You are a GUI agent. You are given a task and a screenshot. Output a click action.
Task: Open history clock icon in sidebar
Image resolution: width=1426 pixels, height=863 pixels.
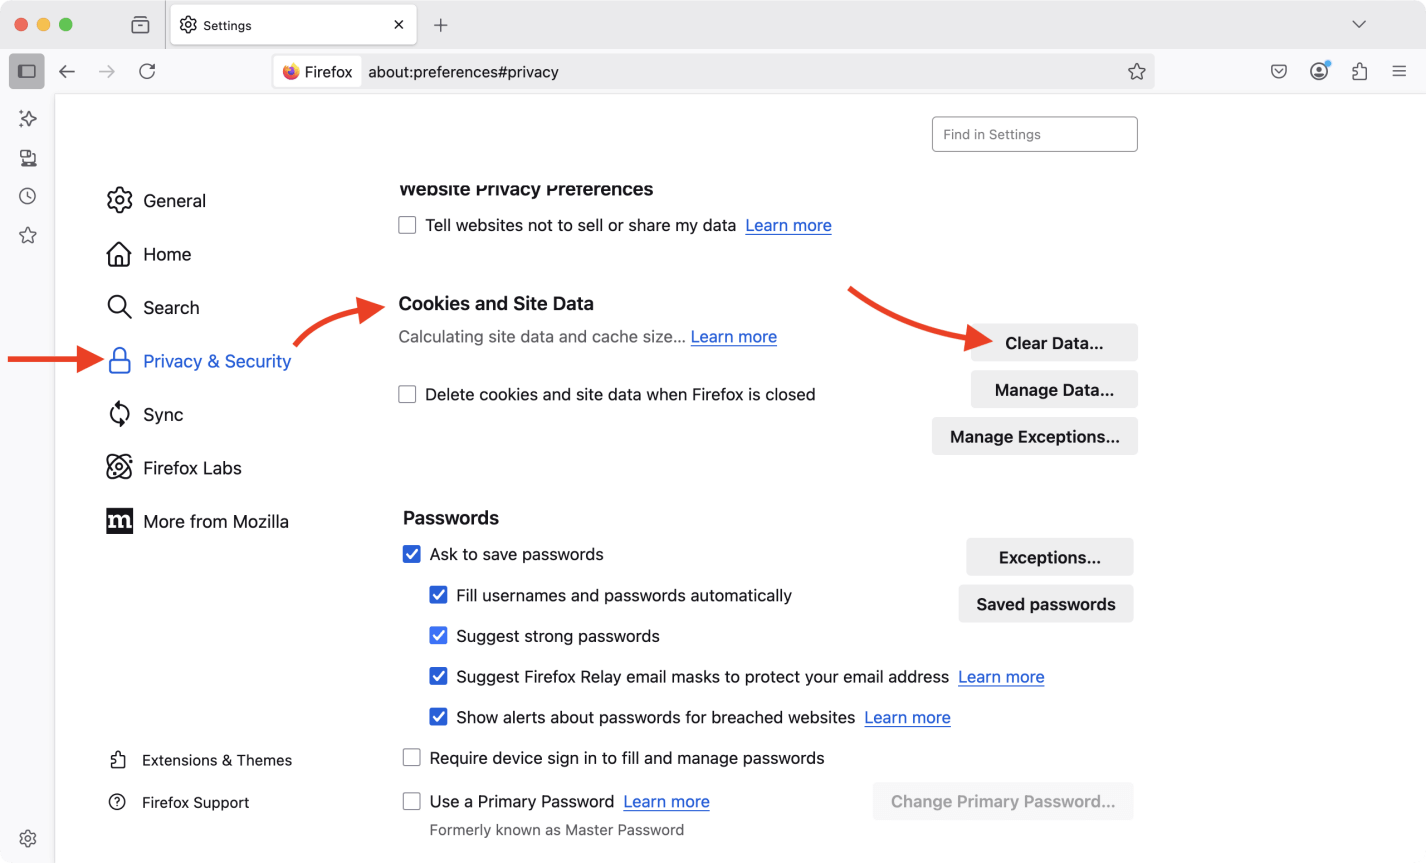(28, 196)
